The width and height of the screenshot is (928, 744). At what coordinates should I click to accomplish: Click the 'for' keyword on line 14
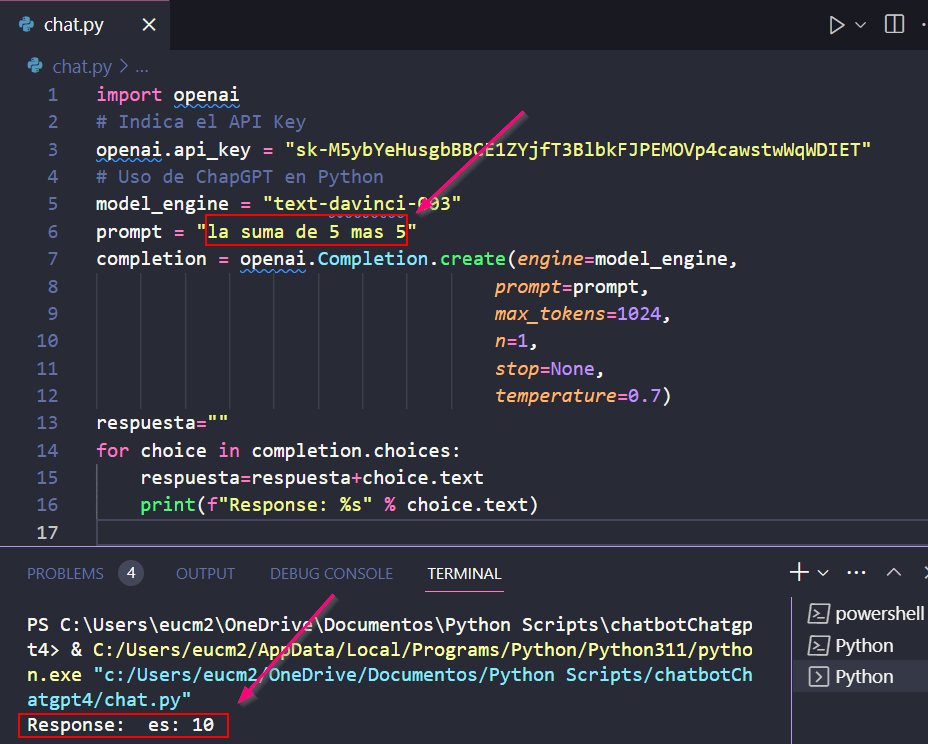(112, 450)
